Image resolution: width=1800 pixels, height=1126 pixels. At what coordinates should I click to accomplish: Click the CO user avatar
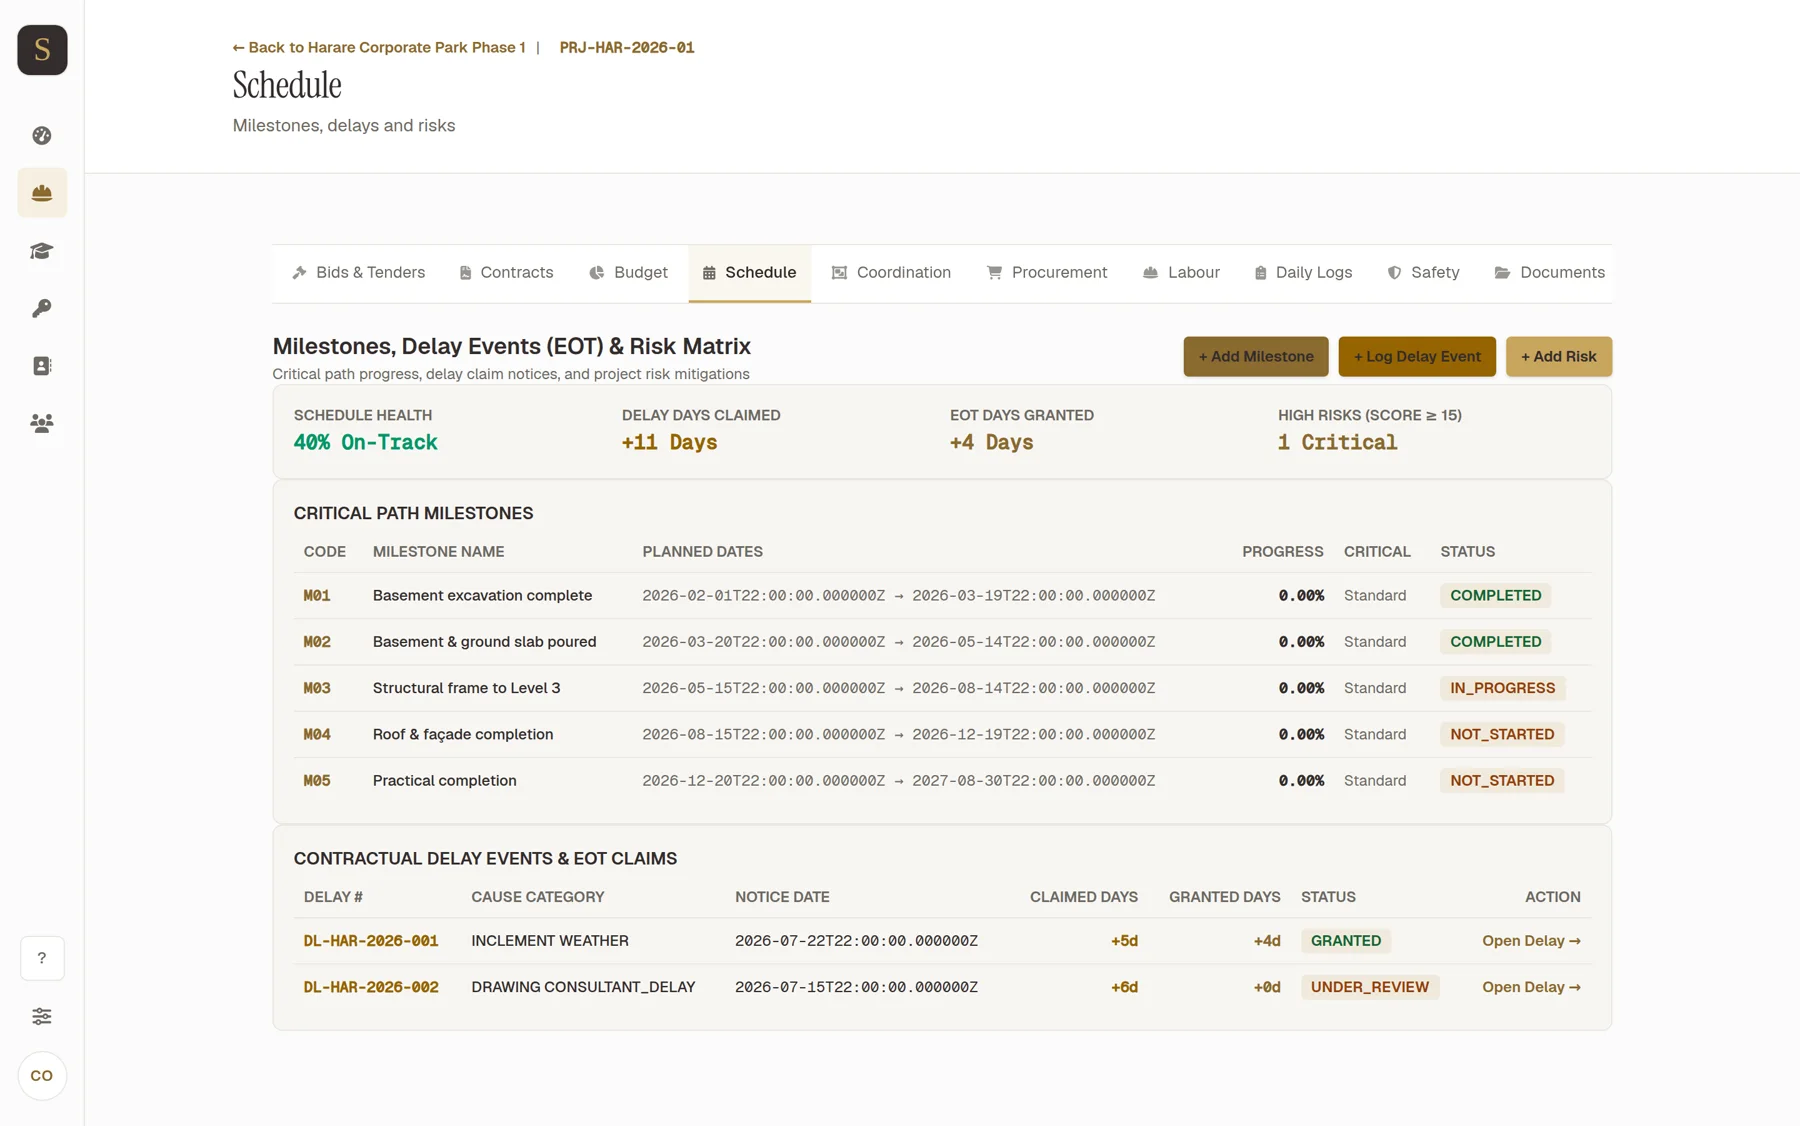point(42,1076)
